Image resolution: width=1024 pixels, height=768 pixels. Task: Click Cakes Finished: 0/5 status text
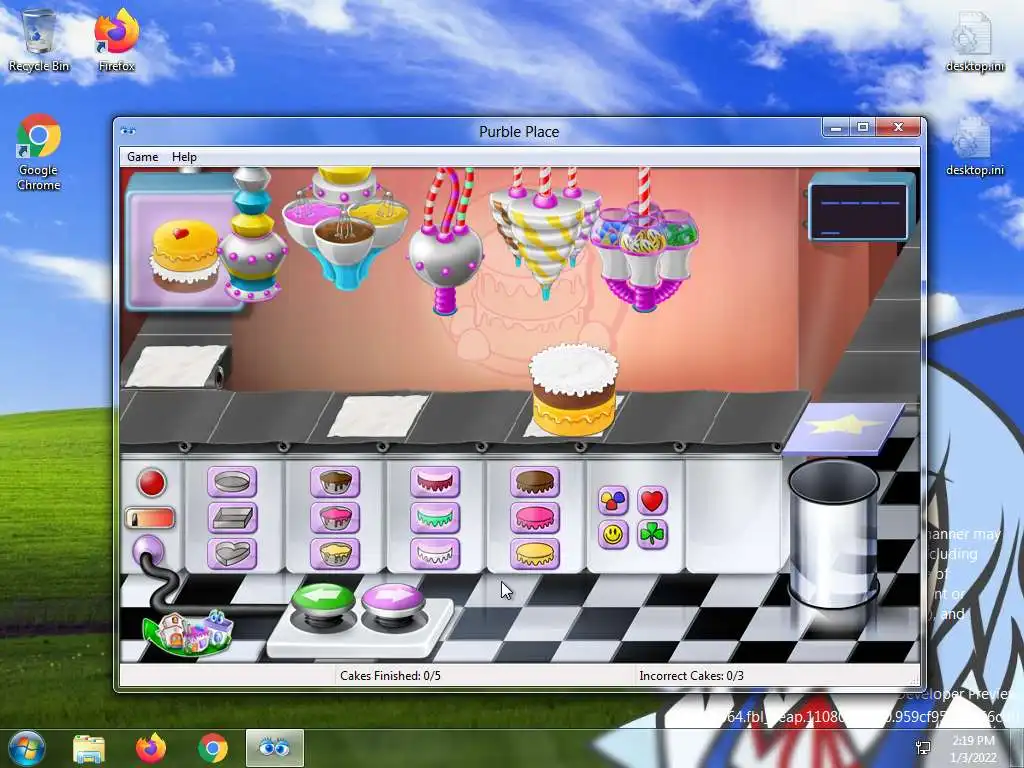coord(390,675)
